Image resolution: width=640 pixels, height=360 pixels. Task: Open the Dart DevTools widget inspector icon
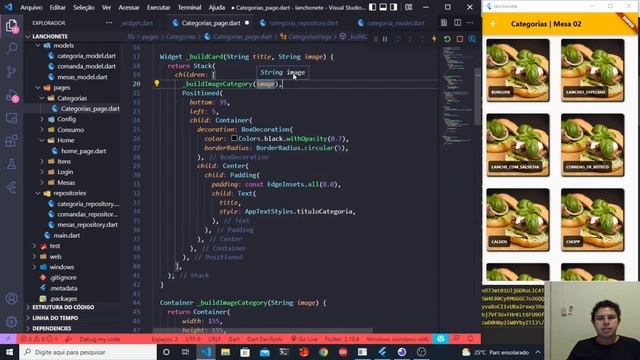point(472,39)
